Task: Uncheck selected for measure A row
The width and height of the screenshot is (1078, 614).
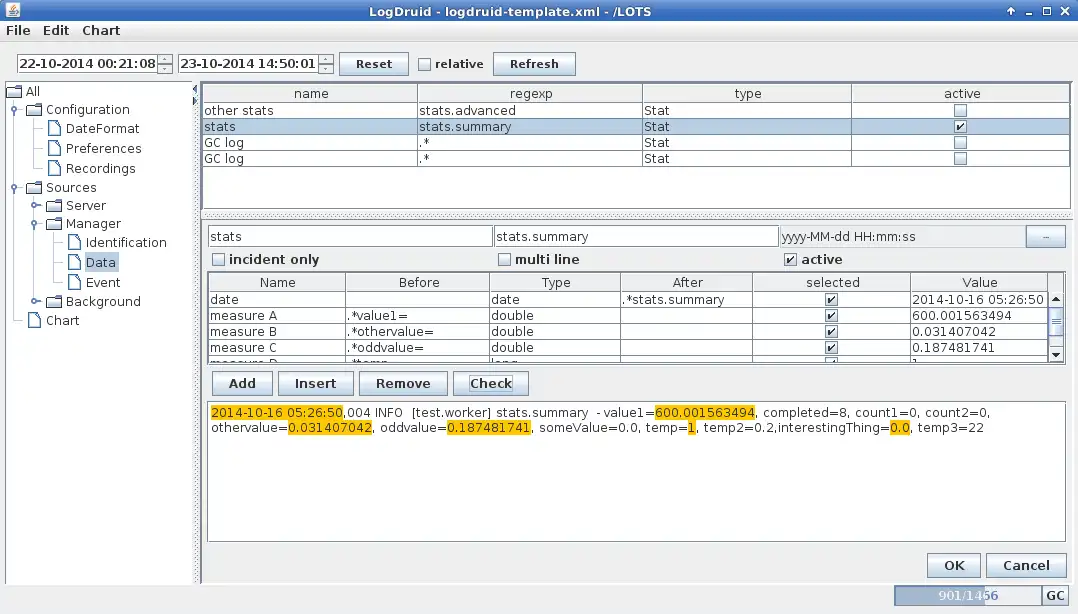Action: click(x=831, y=316)
